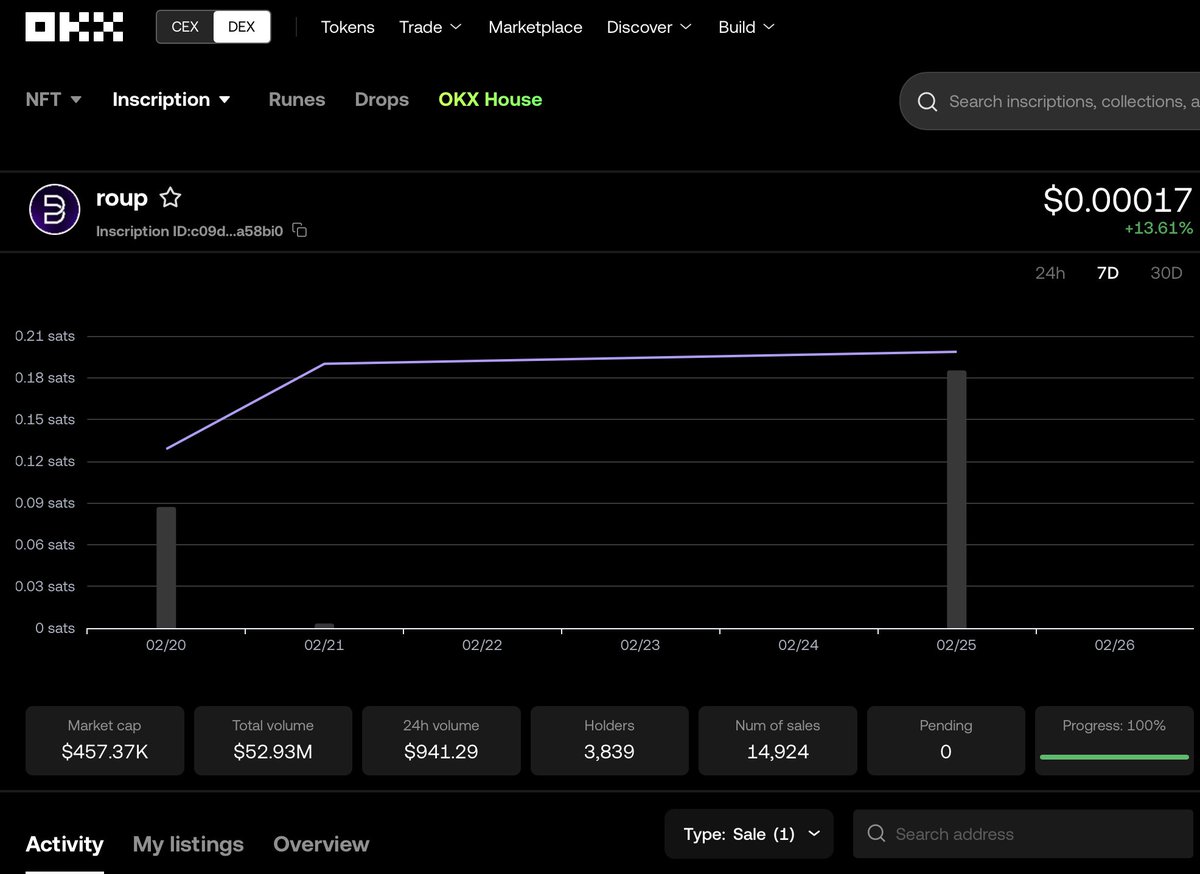Switch to CEX mode
This screenshot has width=1200, height=874.
click(x=185, y=27)
